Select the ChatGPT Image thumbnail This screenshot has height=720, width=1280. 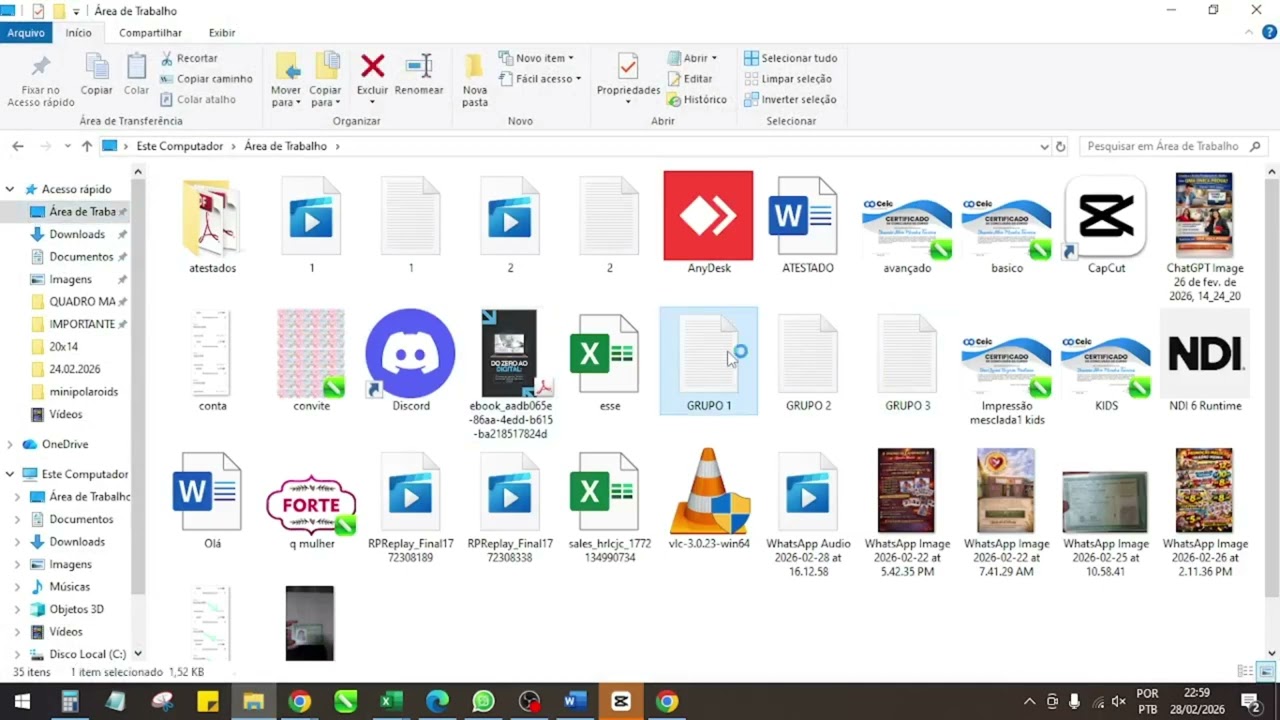(1204, 216)
